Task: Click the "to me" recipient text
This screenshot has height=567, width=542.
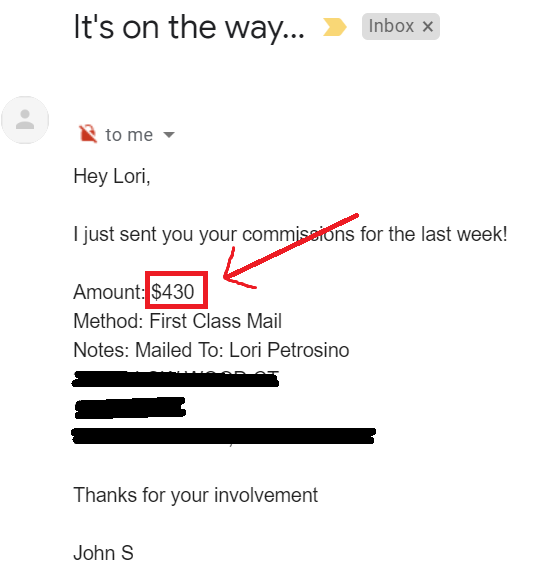Action: tap(129, 135)
